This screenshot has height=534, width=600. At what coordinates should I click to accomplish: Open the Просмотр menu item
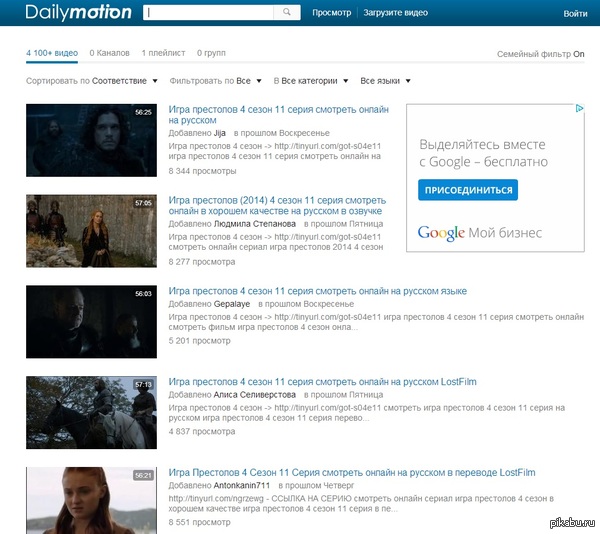[x=331, y=13]
